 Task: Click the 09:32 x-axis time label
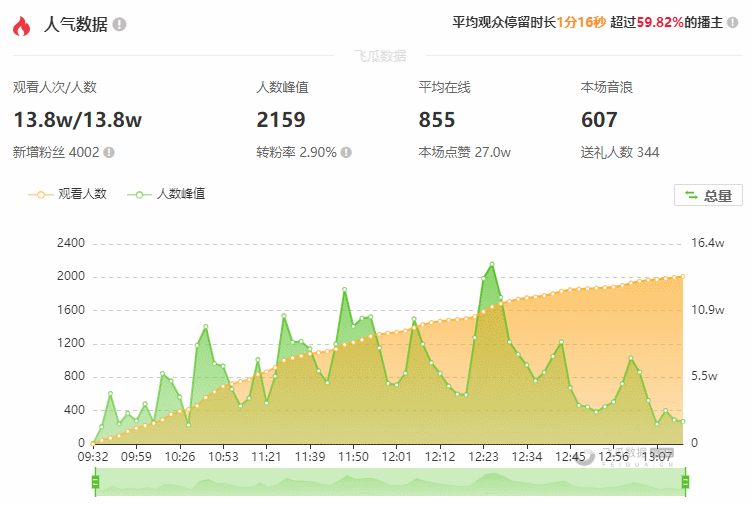click(x=93, y=457)
